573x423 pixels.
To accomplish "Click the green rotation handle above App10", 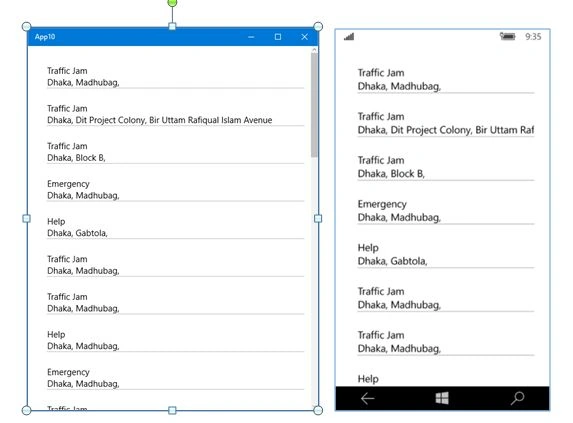I will click(172, 3).
